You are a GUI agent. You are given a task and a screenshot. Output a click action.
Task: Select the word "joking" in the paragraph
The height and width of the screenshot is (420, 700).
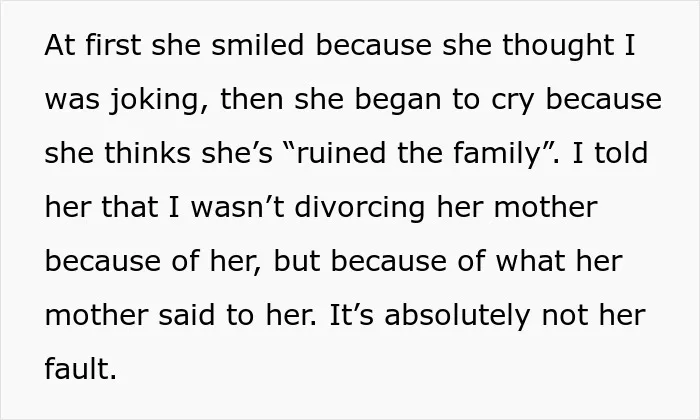[x=155, y=100]
